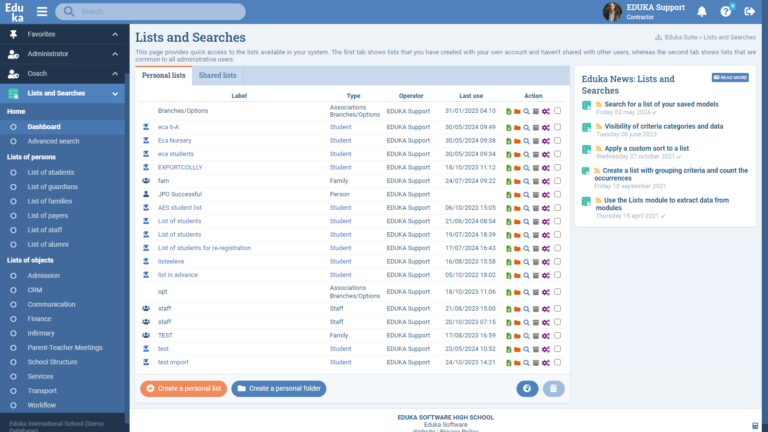Click the Eduka Suite breadcrumb link
The width and height of the screenshot is (768, 432).
pos(681,37)
